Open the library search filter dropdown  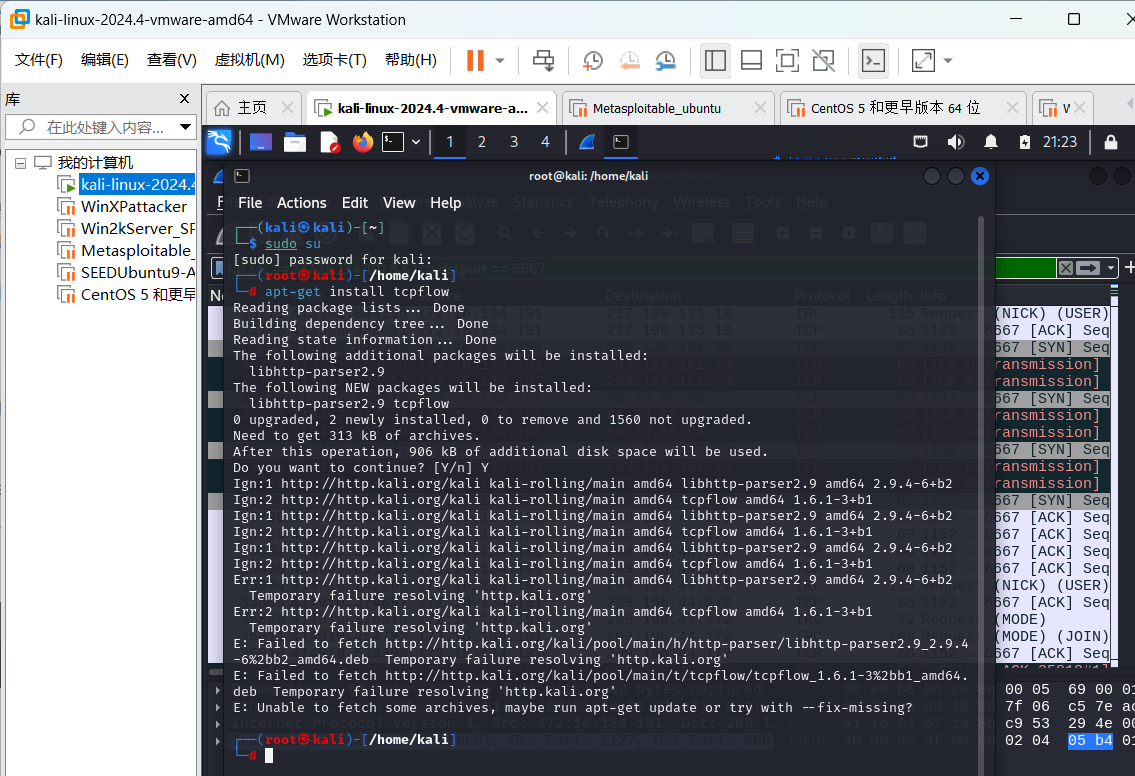pyautogui.click(x=185, y=127)
